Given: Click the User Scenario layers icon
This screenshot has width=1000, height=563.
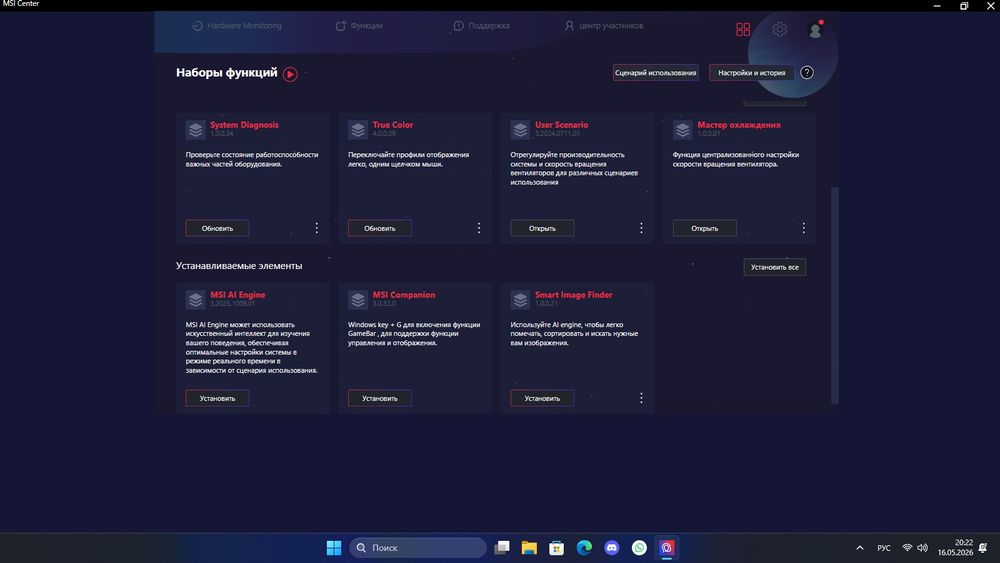Looking at the screenshot, I should click(520, 130).
